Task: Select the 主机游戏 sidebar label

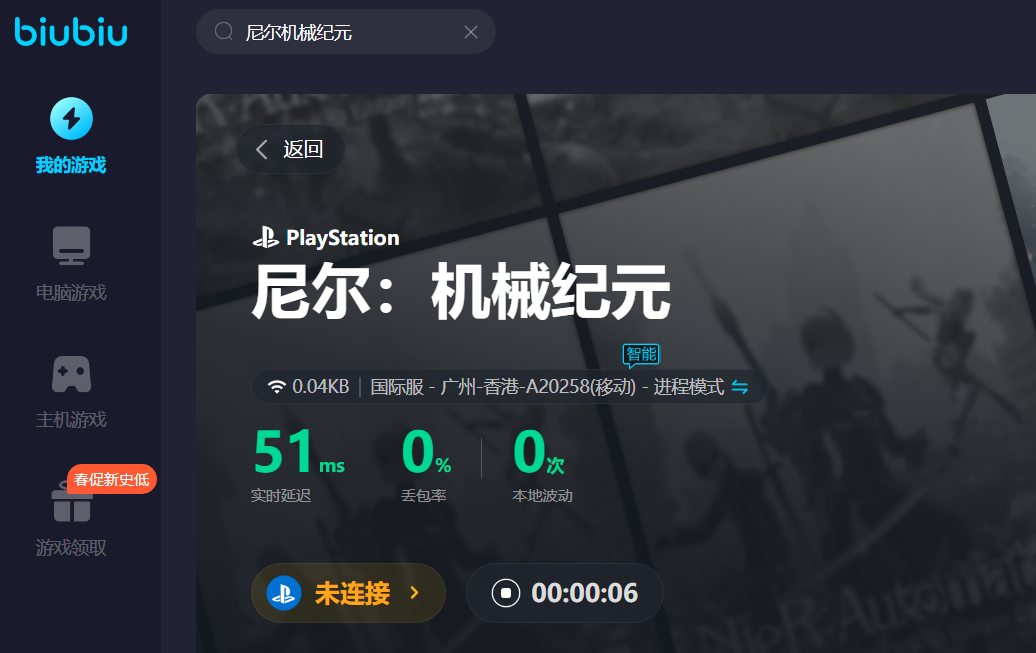Action: [71, 420]
